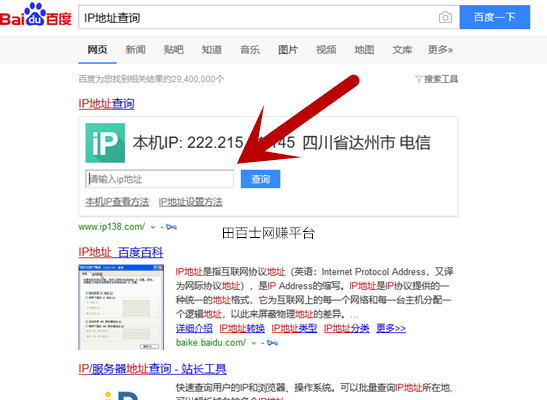The height and width of the screenshot is (400, 547).
Task: Open 本机IP查看方法 link
Action: click(117, 202)
